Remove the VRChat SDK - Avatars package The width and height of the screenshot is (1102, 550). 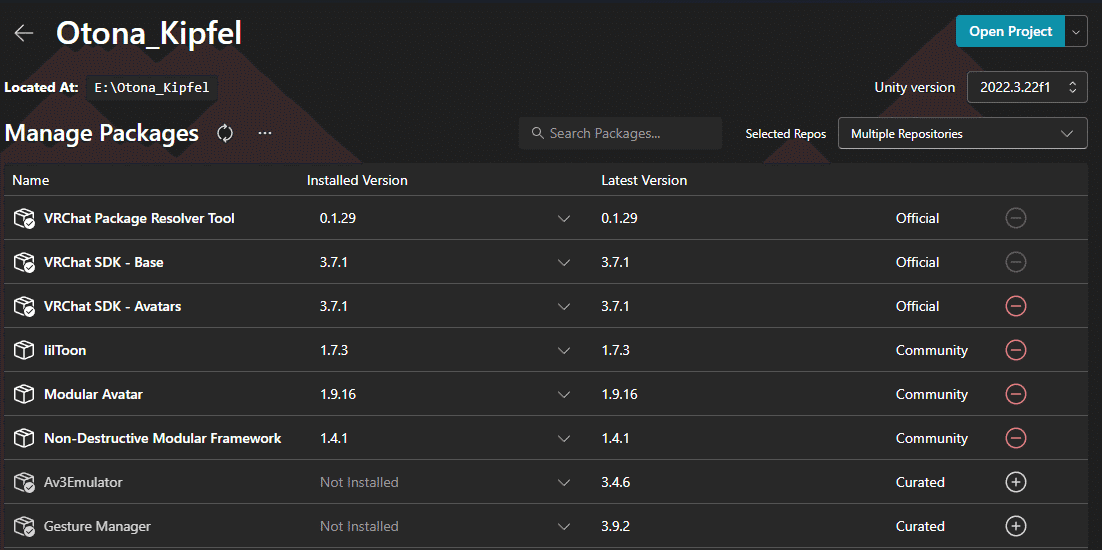pyautogui.click(x=1016, y=306)
